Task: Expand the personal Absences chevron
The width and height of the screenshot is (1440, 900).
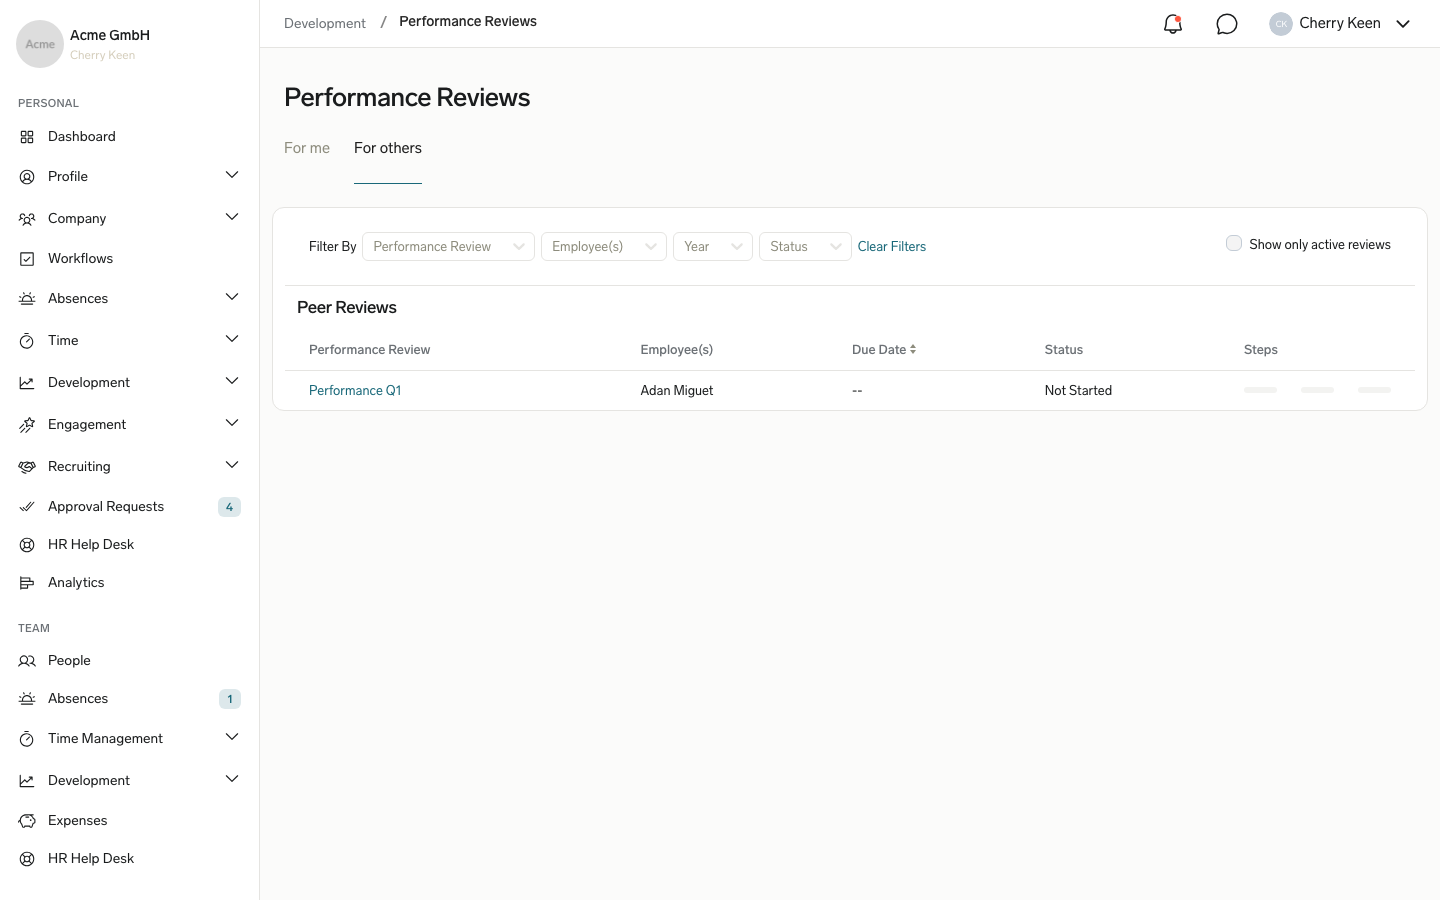Action: [x=232, y=297]
